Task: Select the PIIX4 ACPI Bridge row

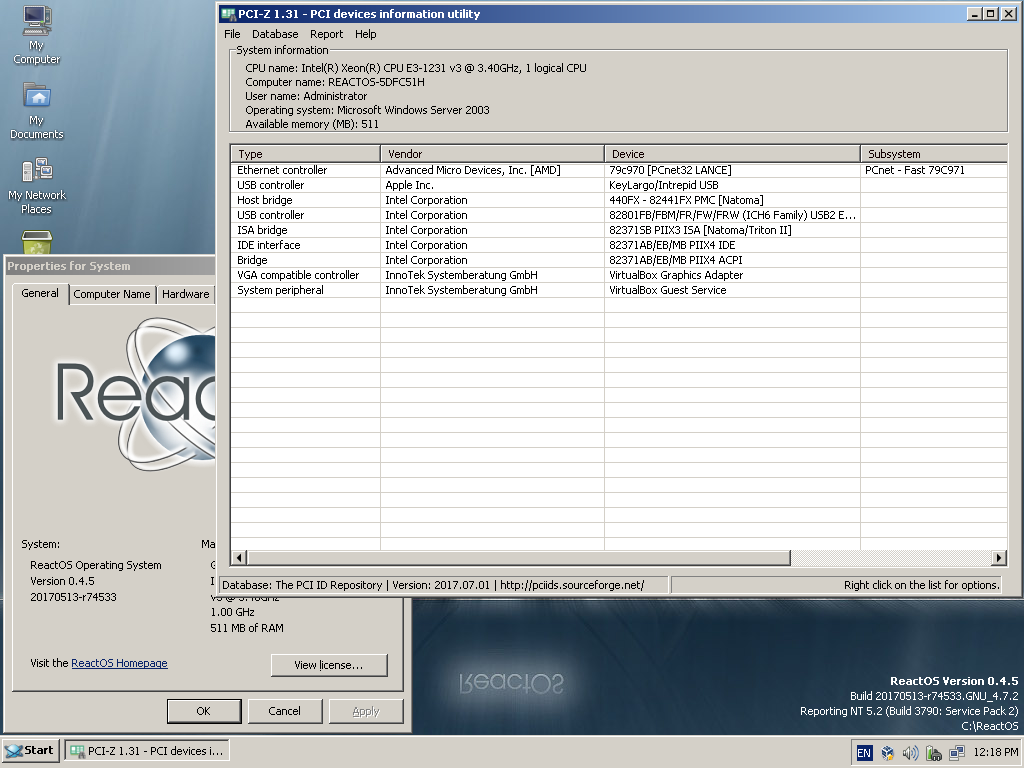Action: [618, 260]
